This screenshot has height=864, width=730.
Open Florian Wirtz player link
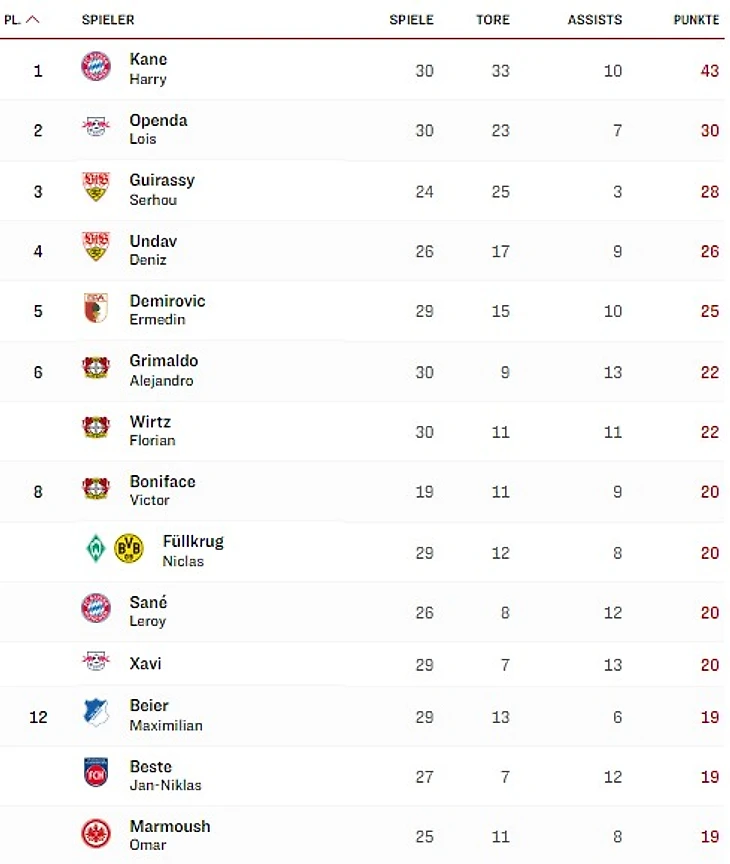pos(150,422)
